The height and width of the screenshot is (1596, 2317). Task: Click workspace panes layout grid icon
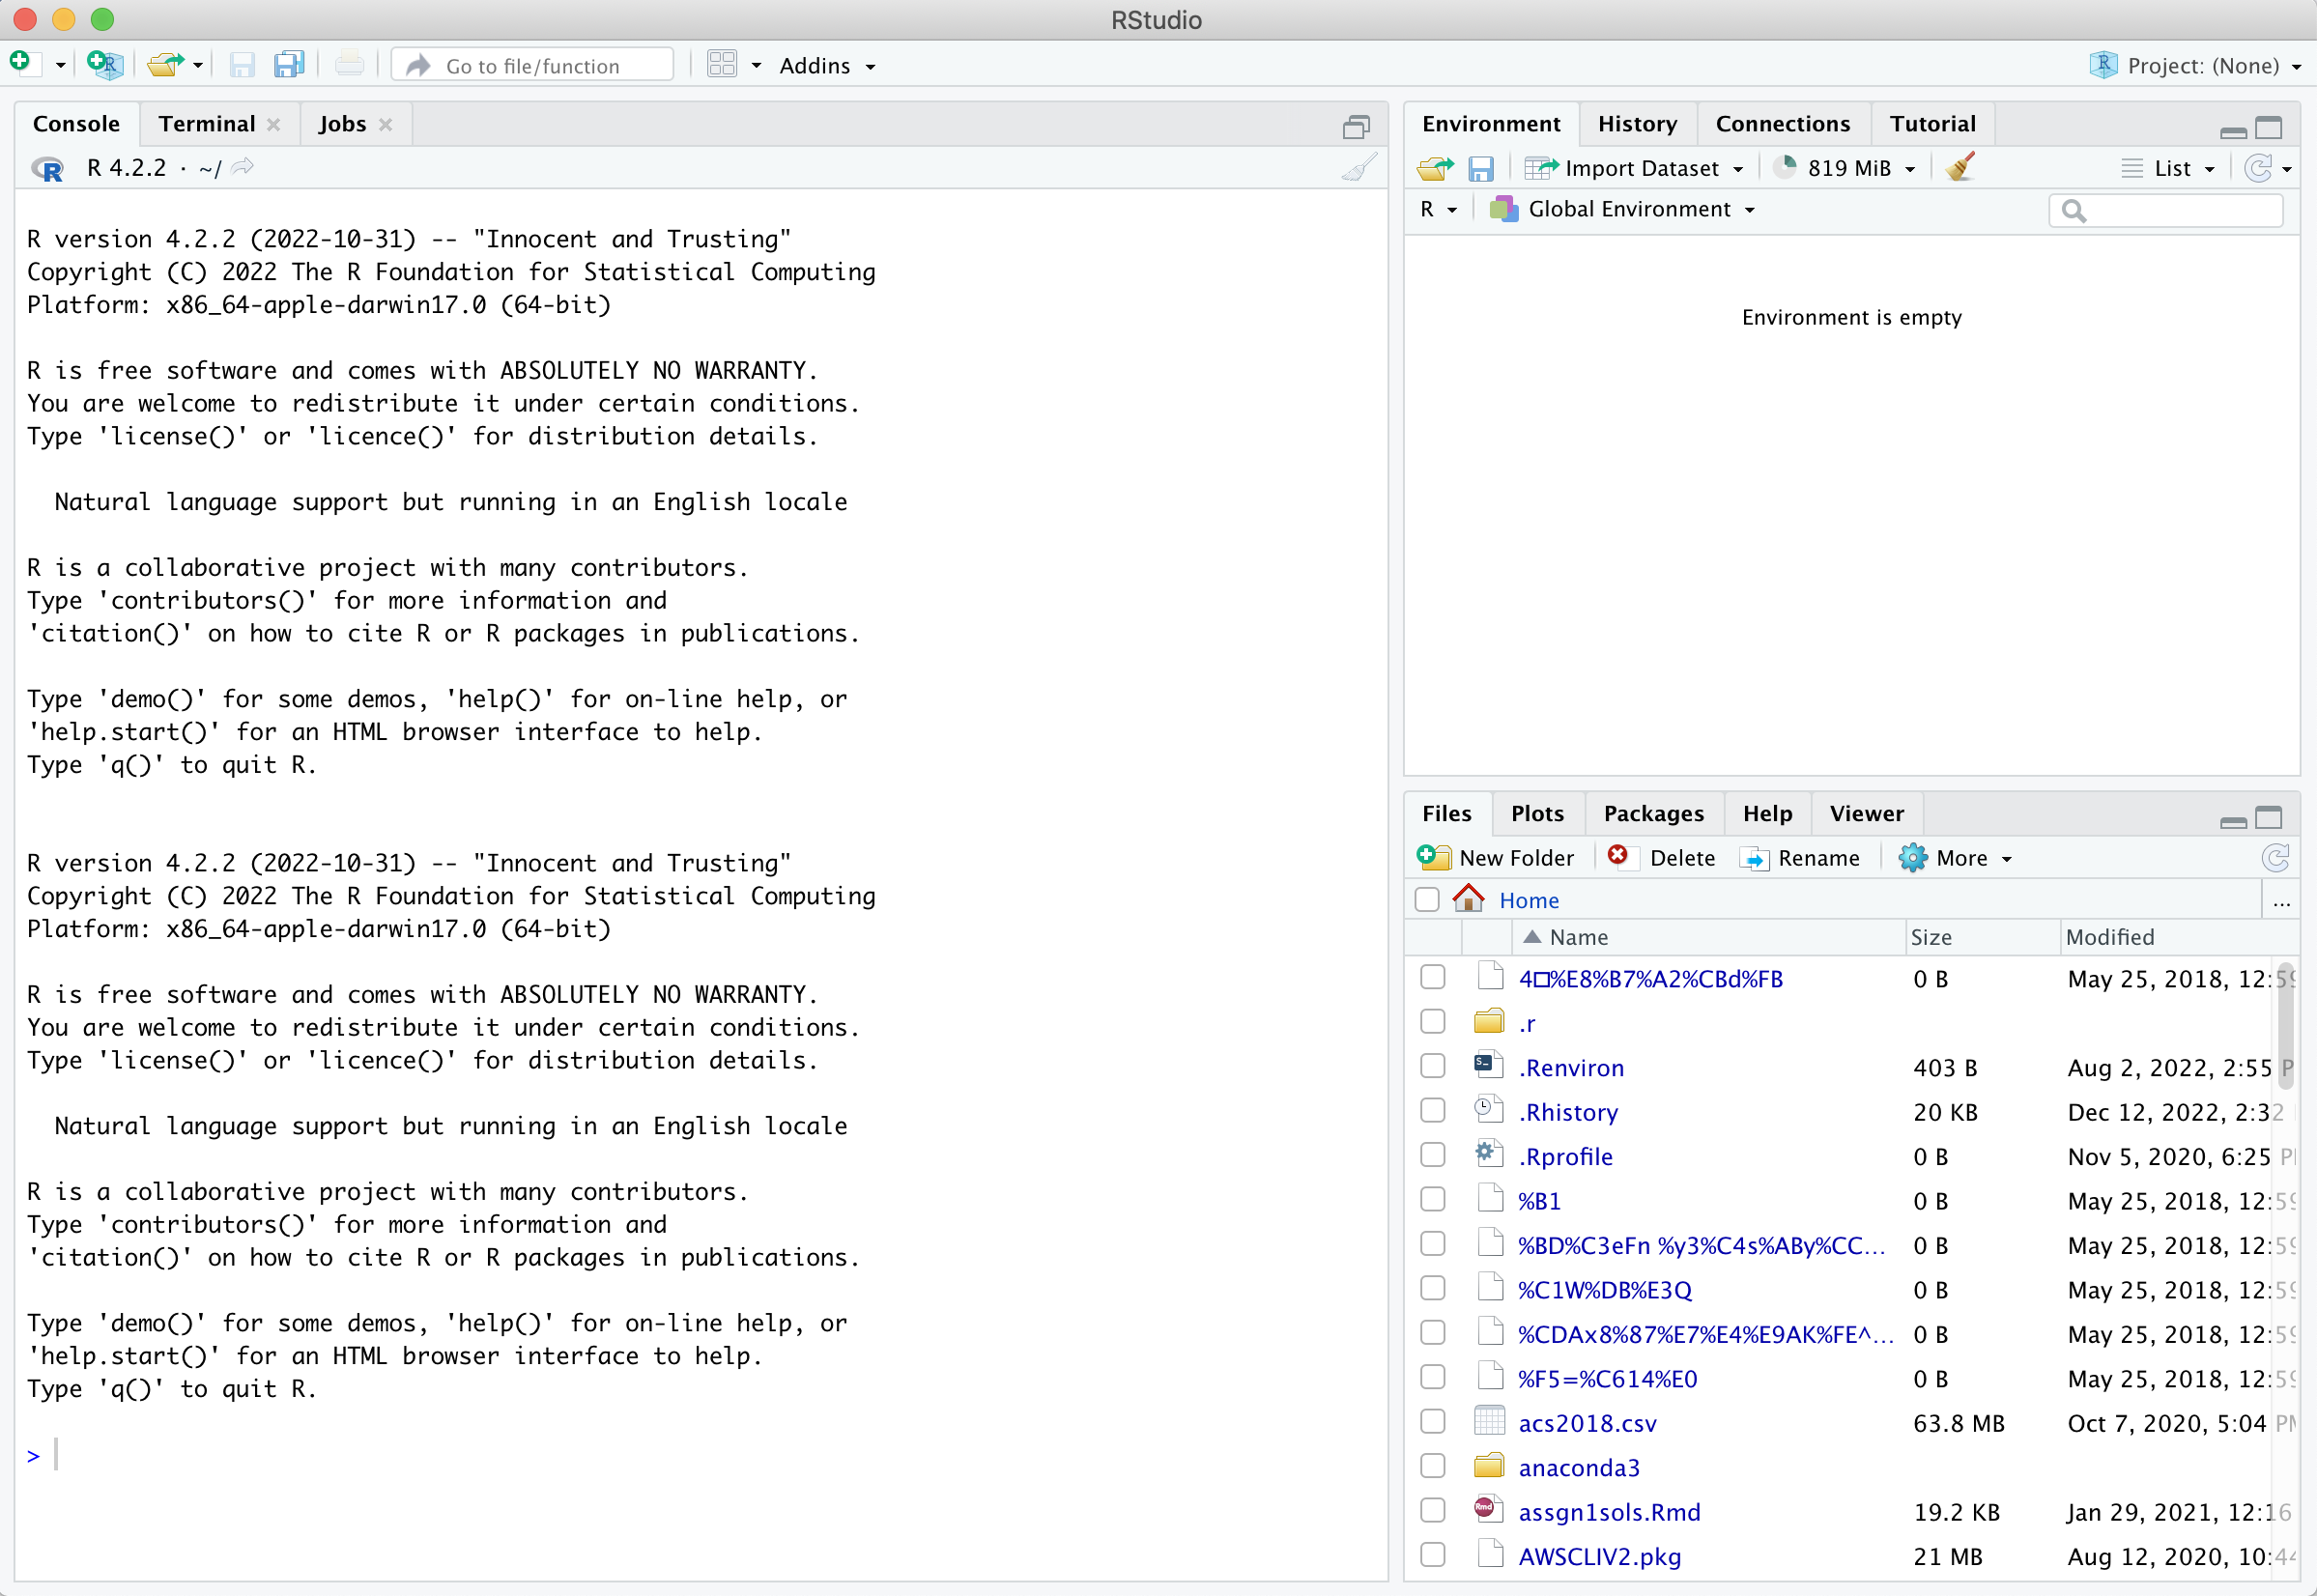point(722,65)
